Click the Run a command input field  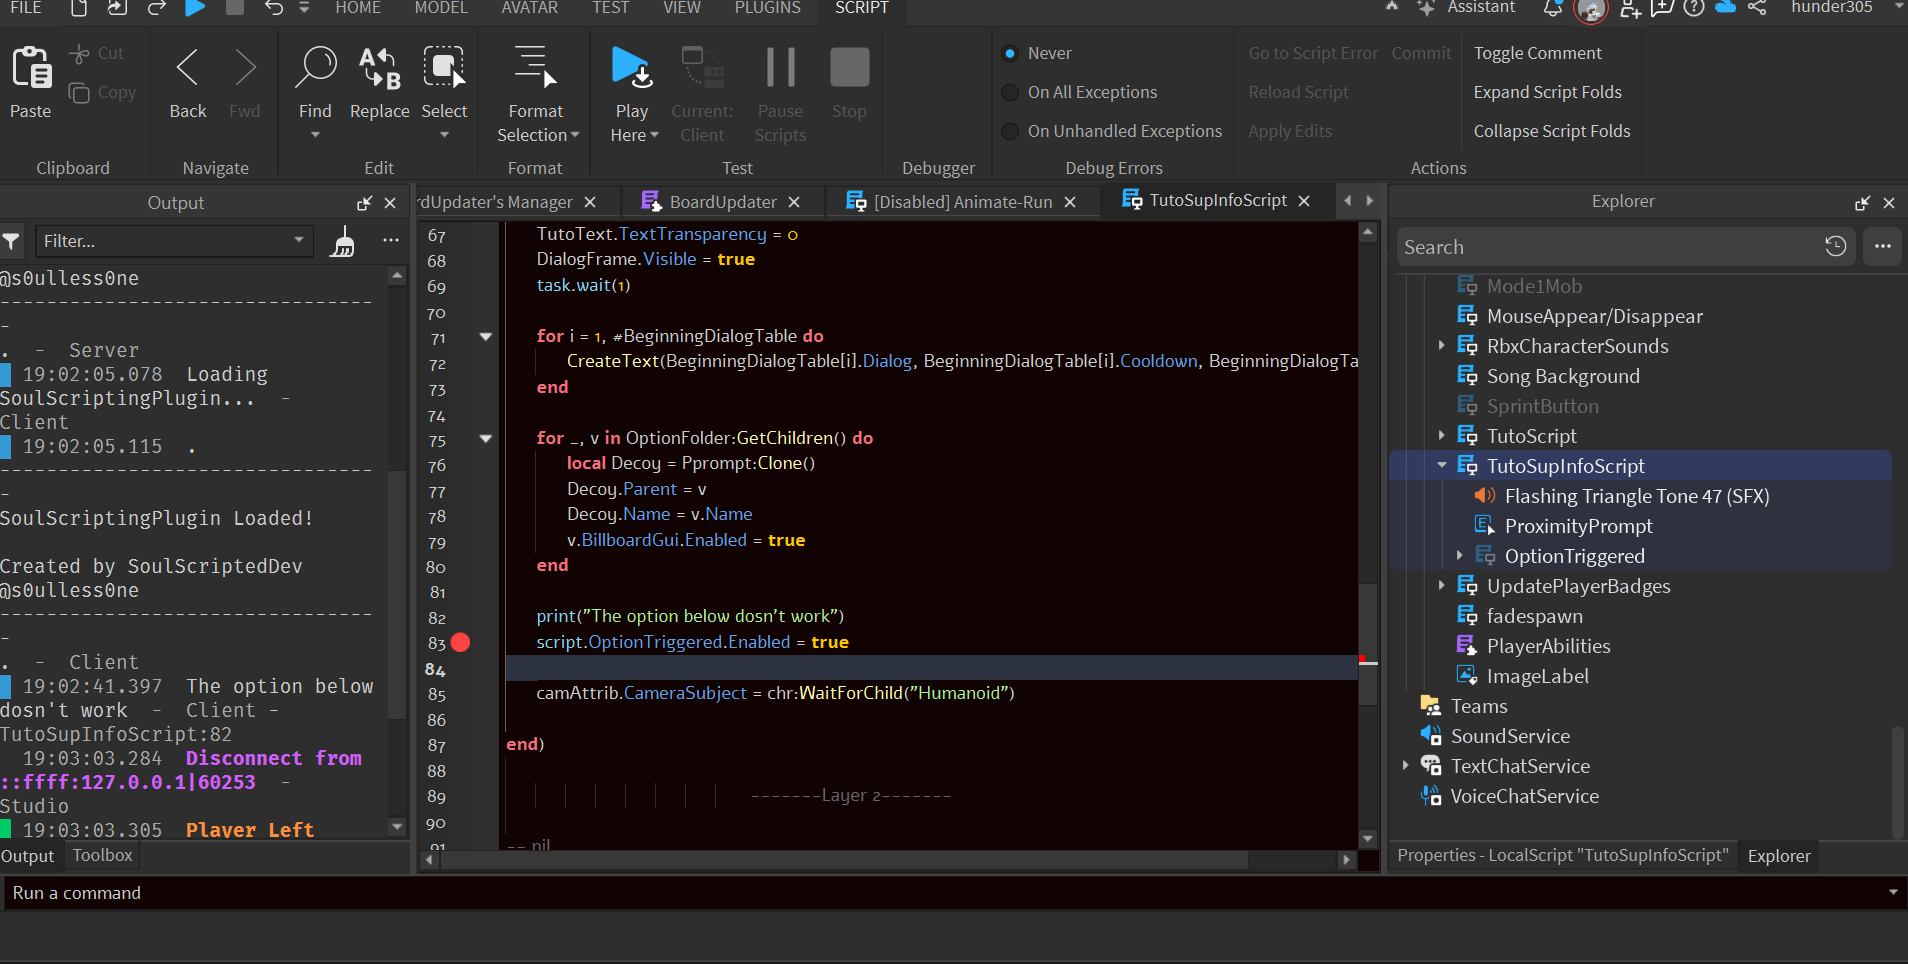[x=600, y=892]
